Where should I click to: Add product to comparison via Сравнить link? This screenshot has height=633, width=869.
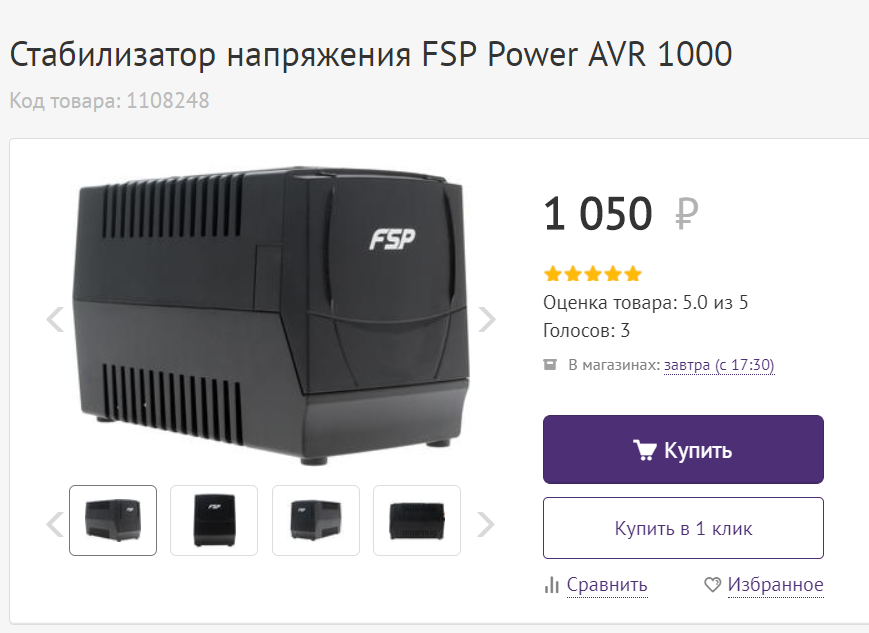point(607,585)
